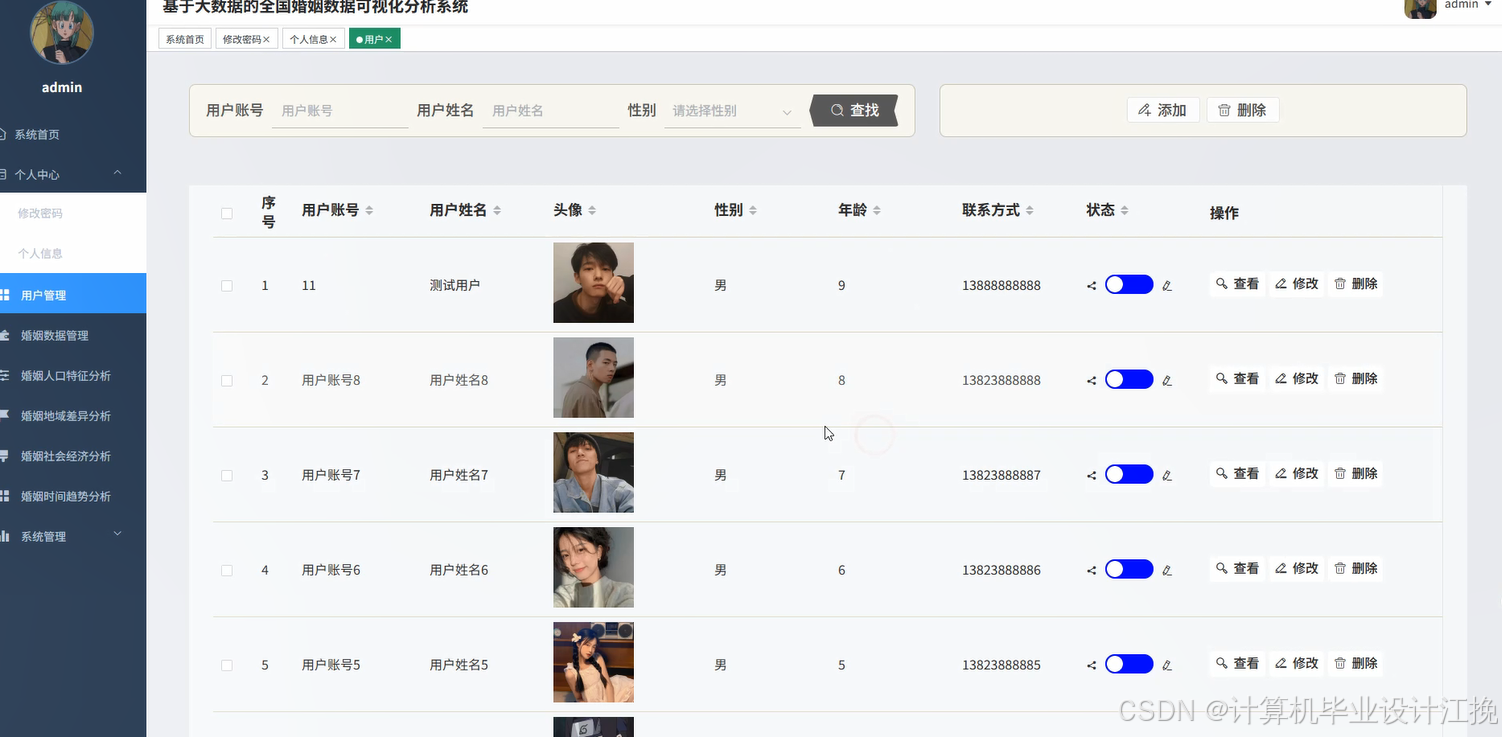Open 婚姻地域差异分析 in the sidebar

[x=73, y=416]
